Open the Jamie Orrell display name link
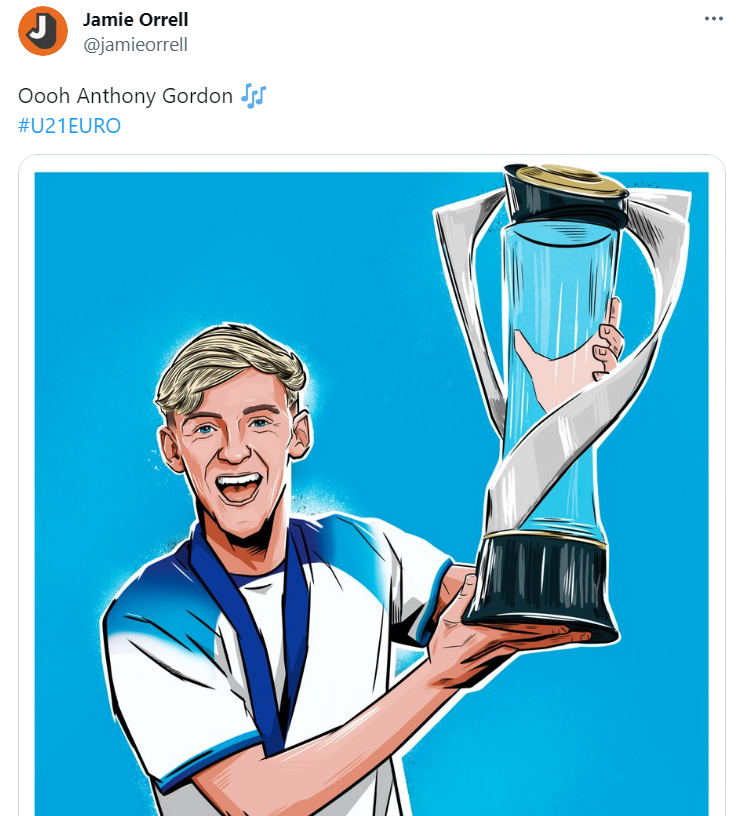Viewport: 746px width, 816px height. (x=135, y=20)
